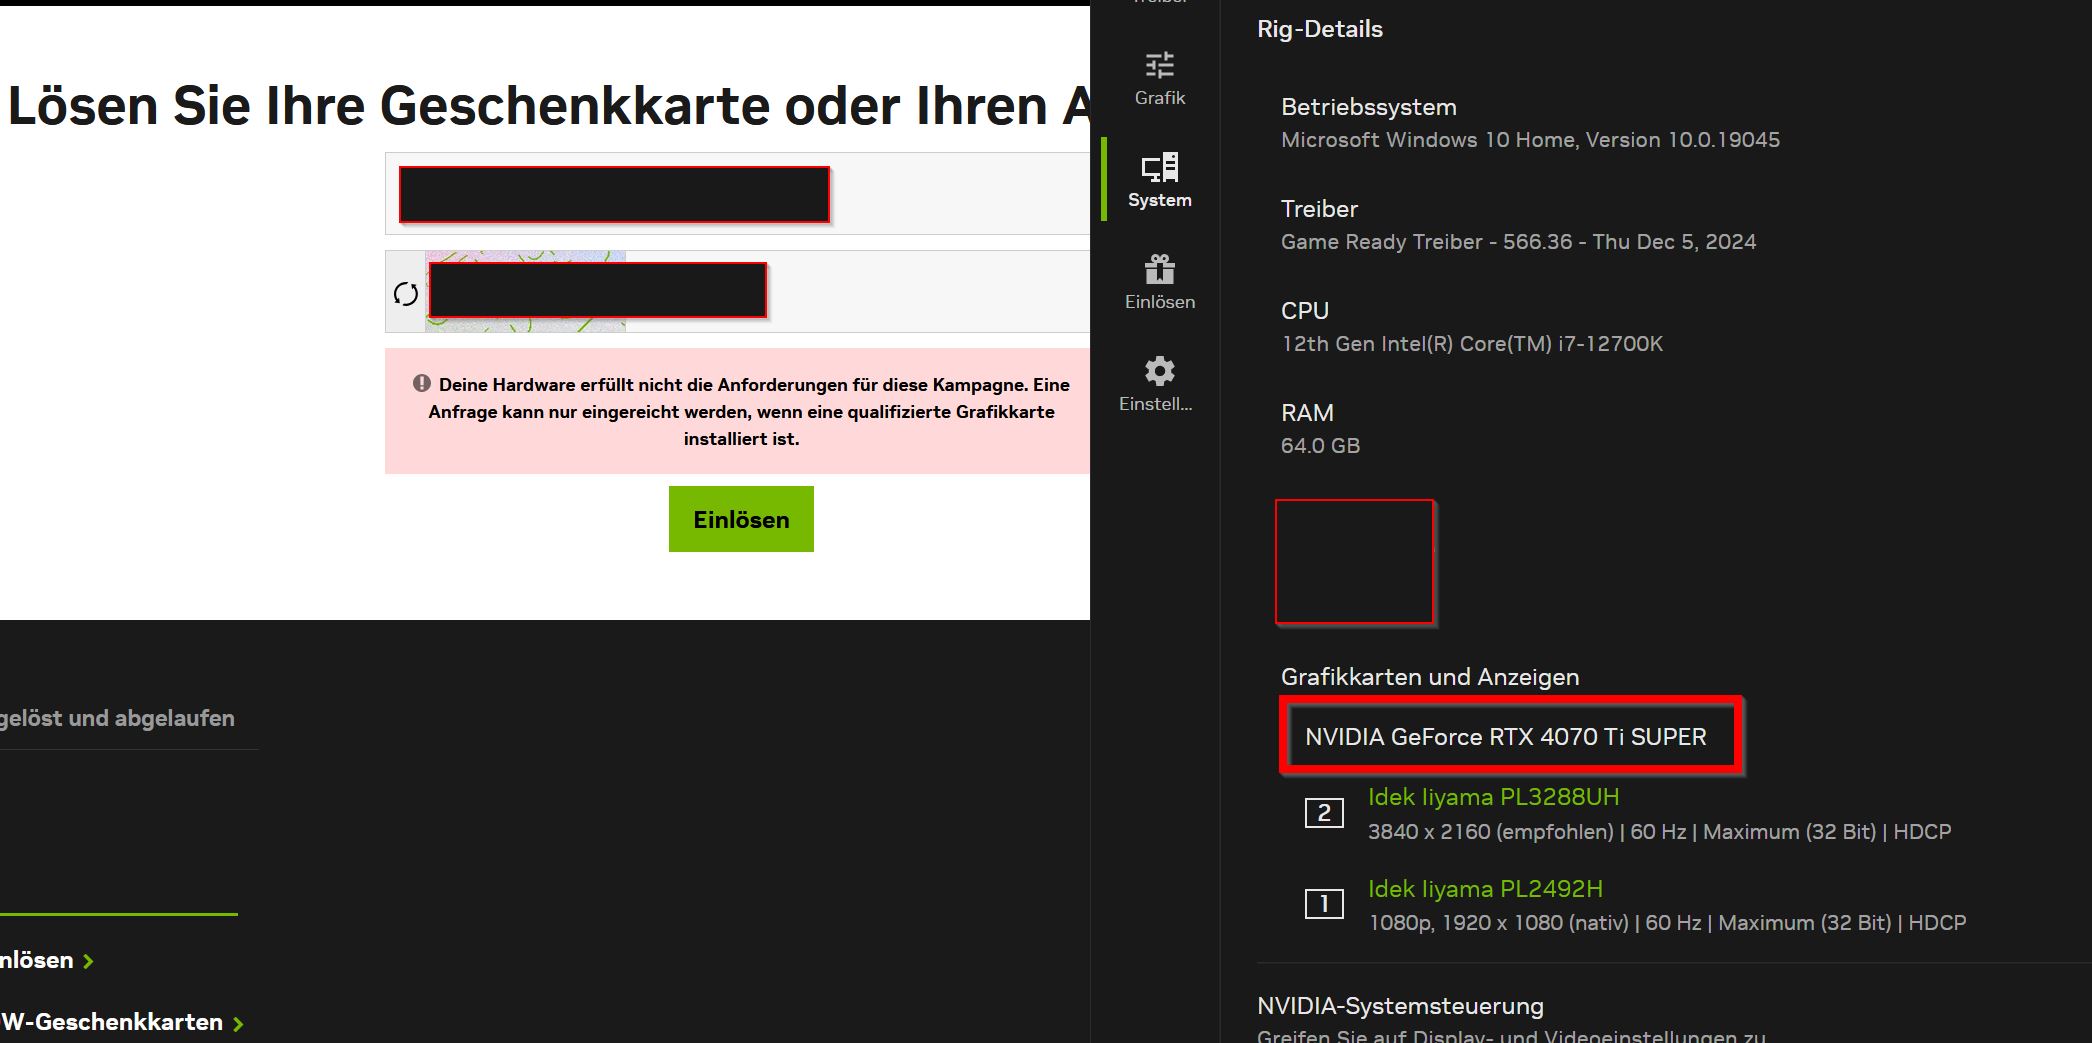Click the W-Geschenkkarten link chevron
The image size is (2092, 1043).
[238, 1024]
